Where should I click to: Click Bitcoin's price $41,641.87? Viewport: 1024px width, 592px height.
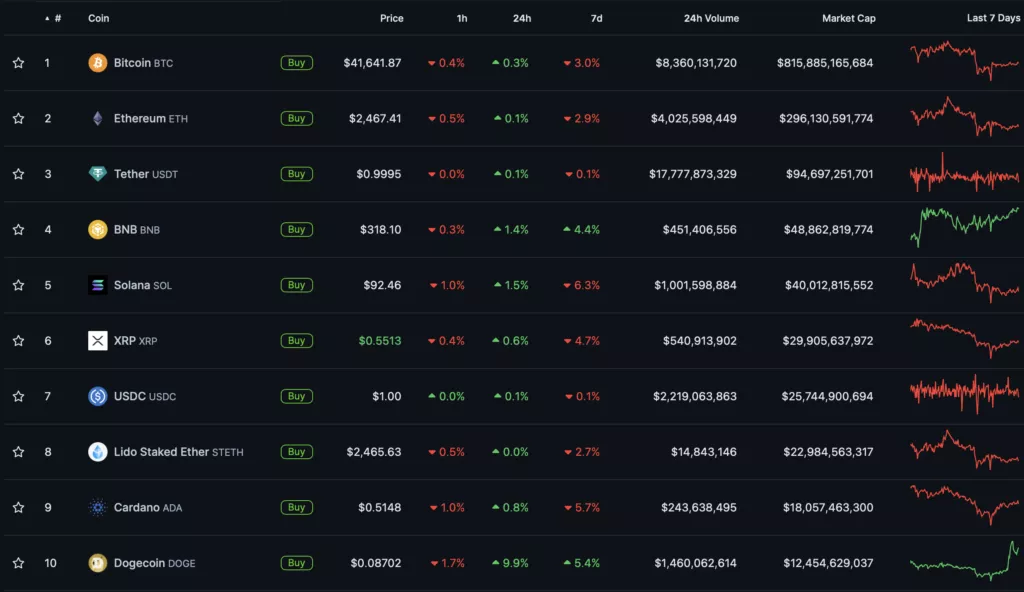point(372,63)
